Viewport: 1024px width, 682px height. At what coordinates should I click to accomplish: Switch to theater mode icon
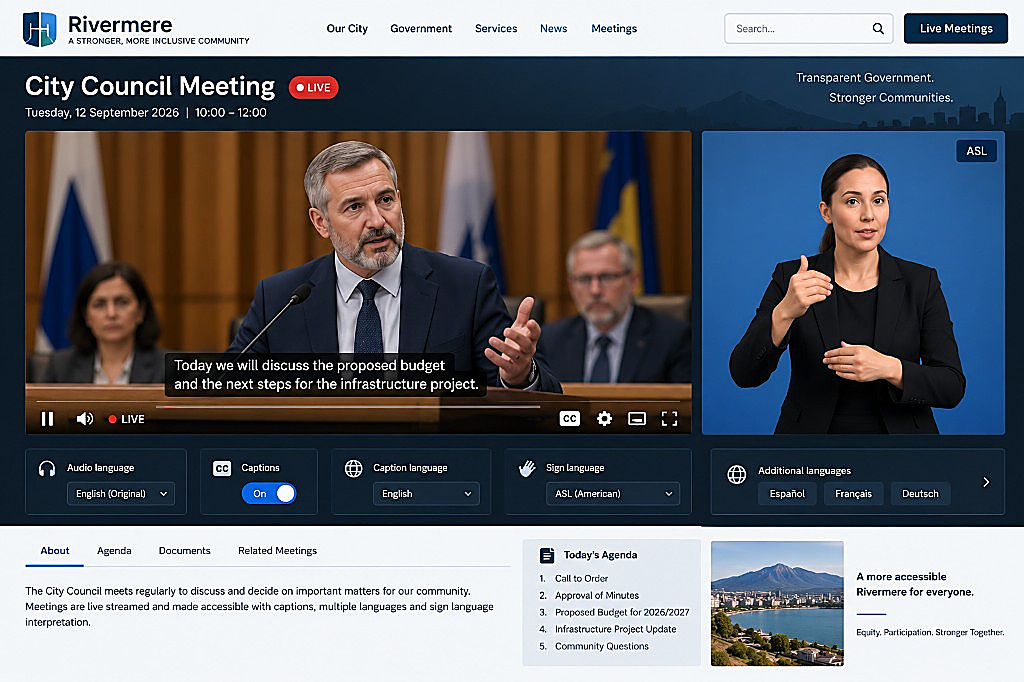point(637,419)
